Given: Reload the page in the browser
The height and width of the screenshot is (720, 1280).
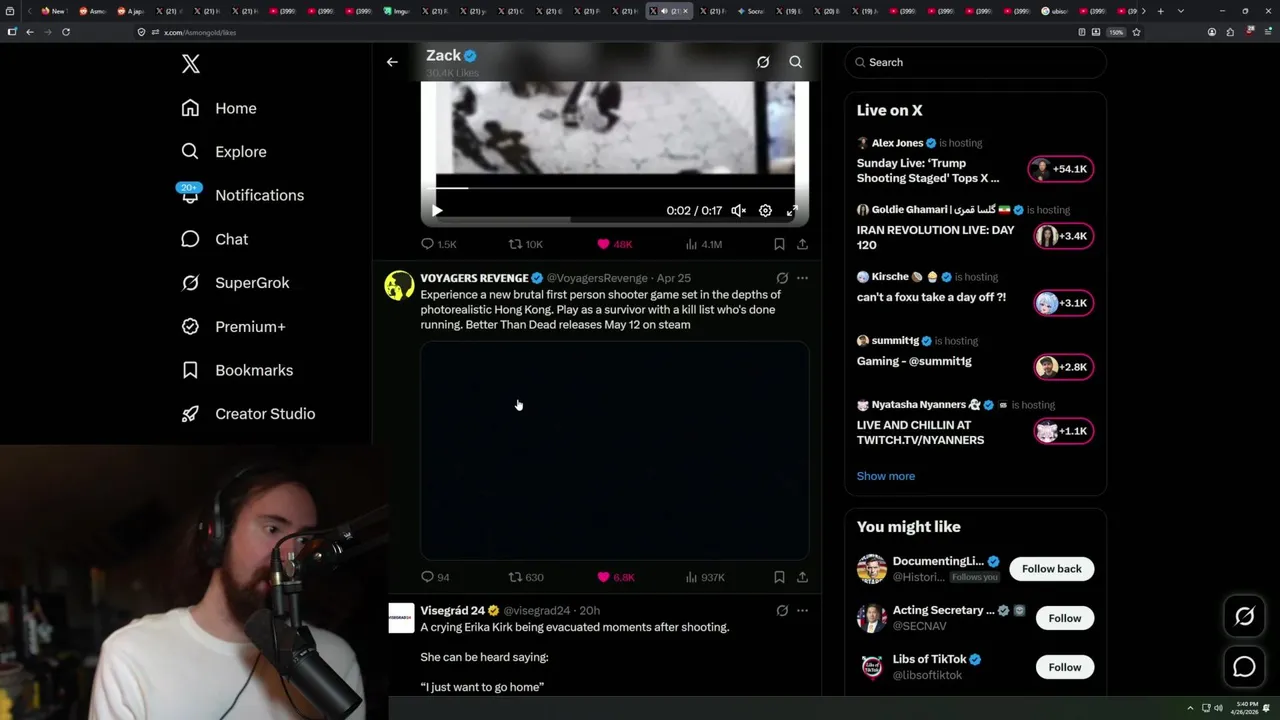Looking at the screenshot, I should click(x=66, y=32).
